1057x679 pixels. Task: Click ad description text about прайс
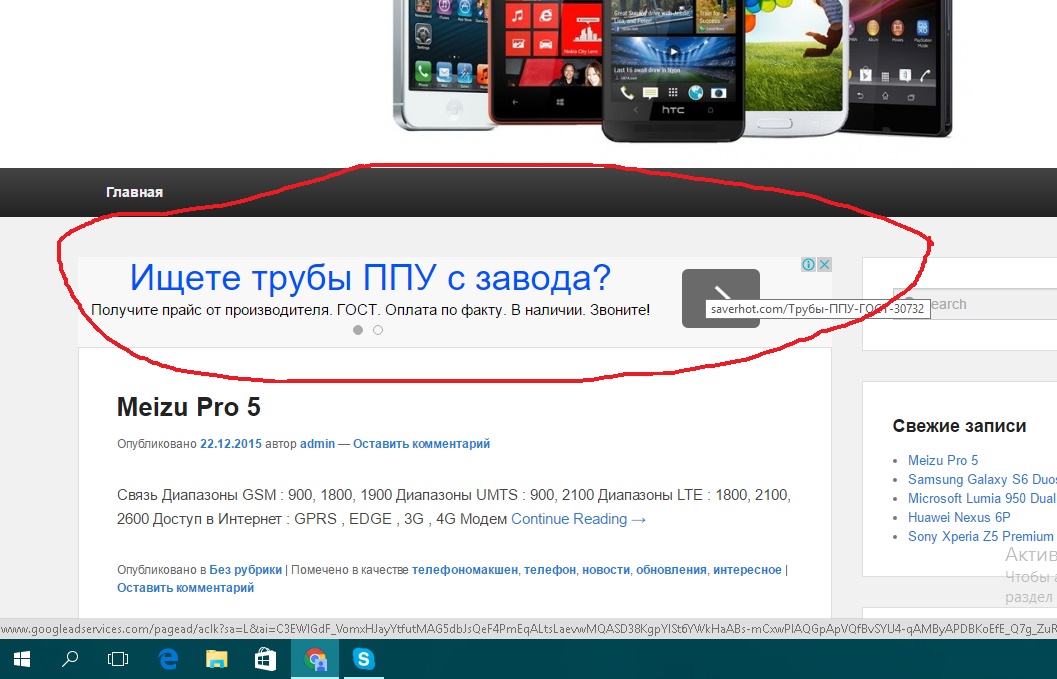pyautogui.click(x=370, y=310)
